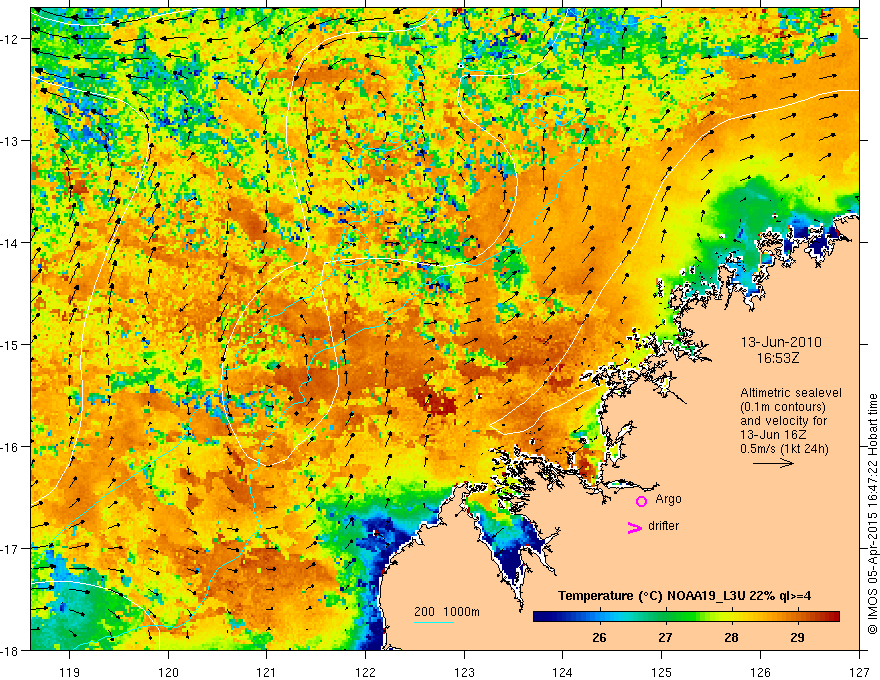
Task: Click the cyan 200 1000m isobath legend line
Action: point(434,622)
